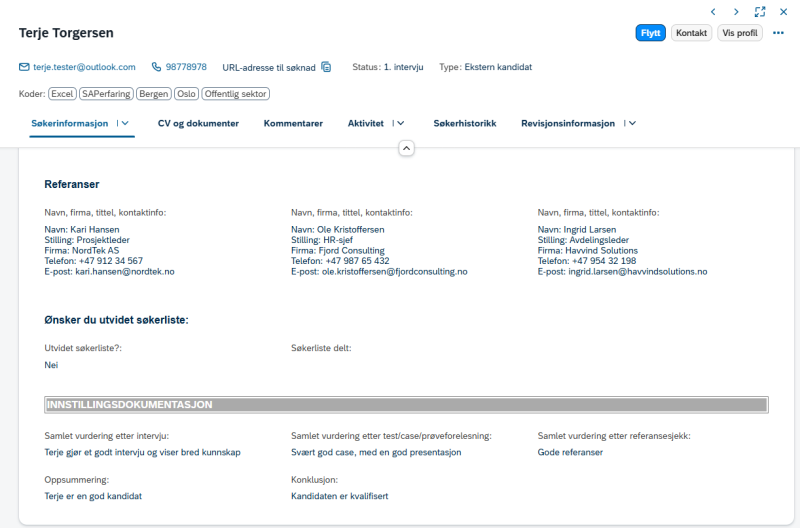Open CV og dokumenter tab
Viewport: 800px width, 528px height.
point(198,123)
